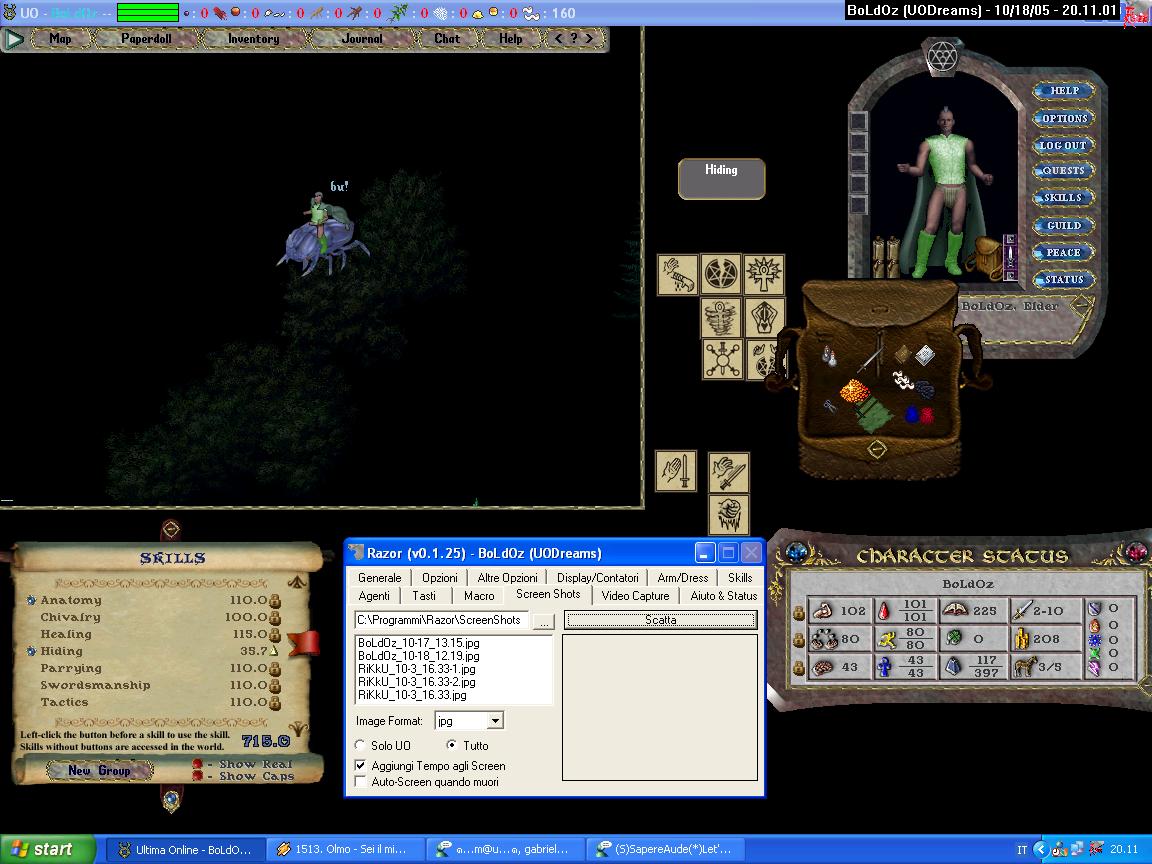Open the Image Format dropdown
This screenshot has width=1152, height=864.
point(495,721)
